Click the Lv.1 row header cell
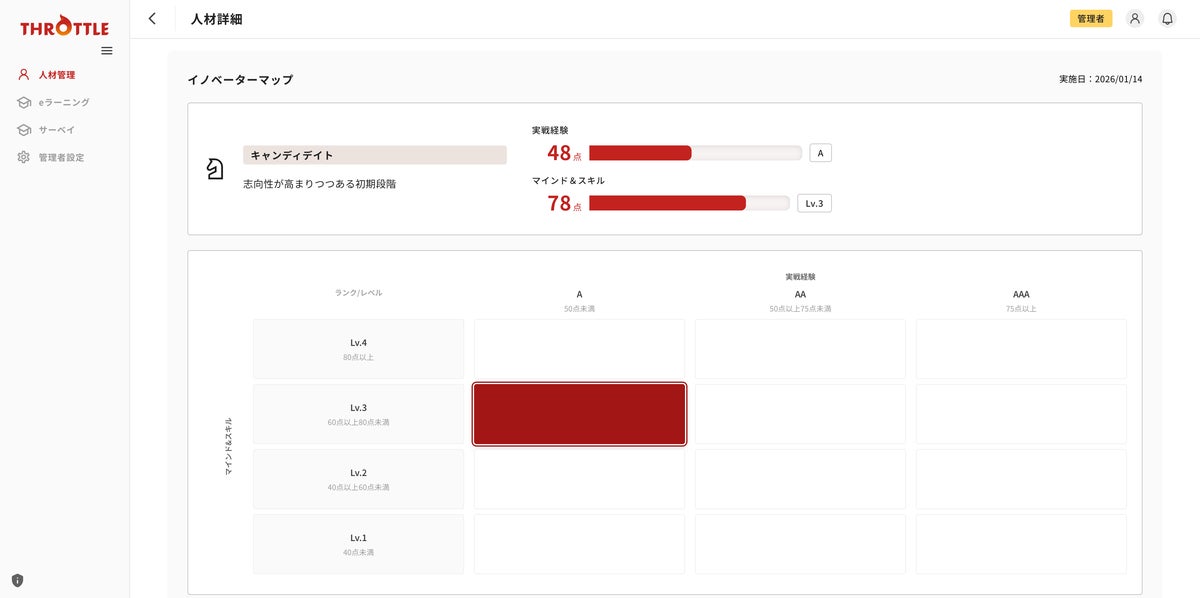Image resolution: width=1200 pixels, height=598 pixels. (358, 544)
